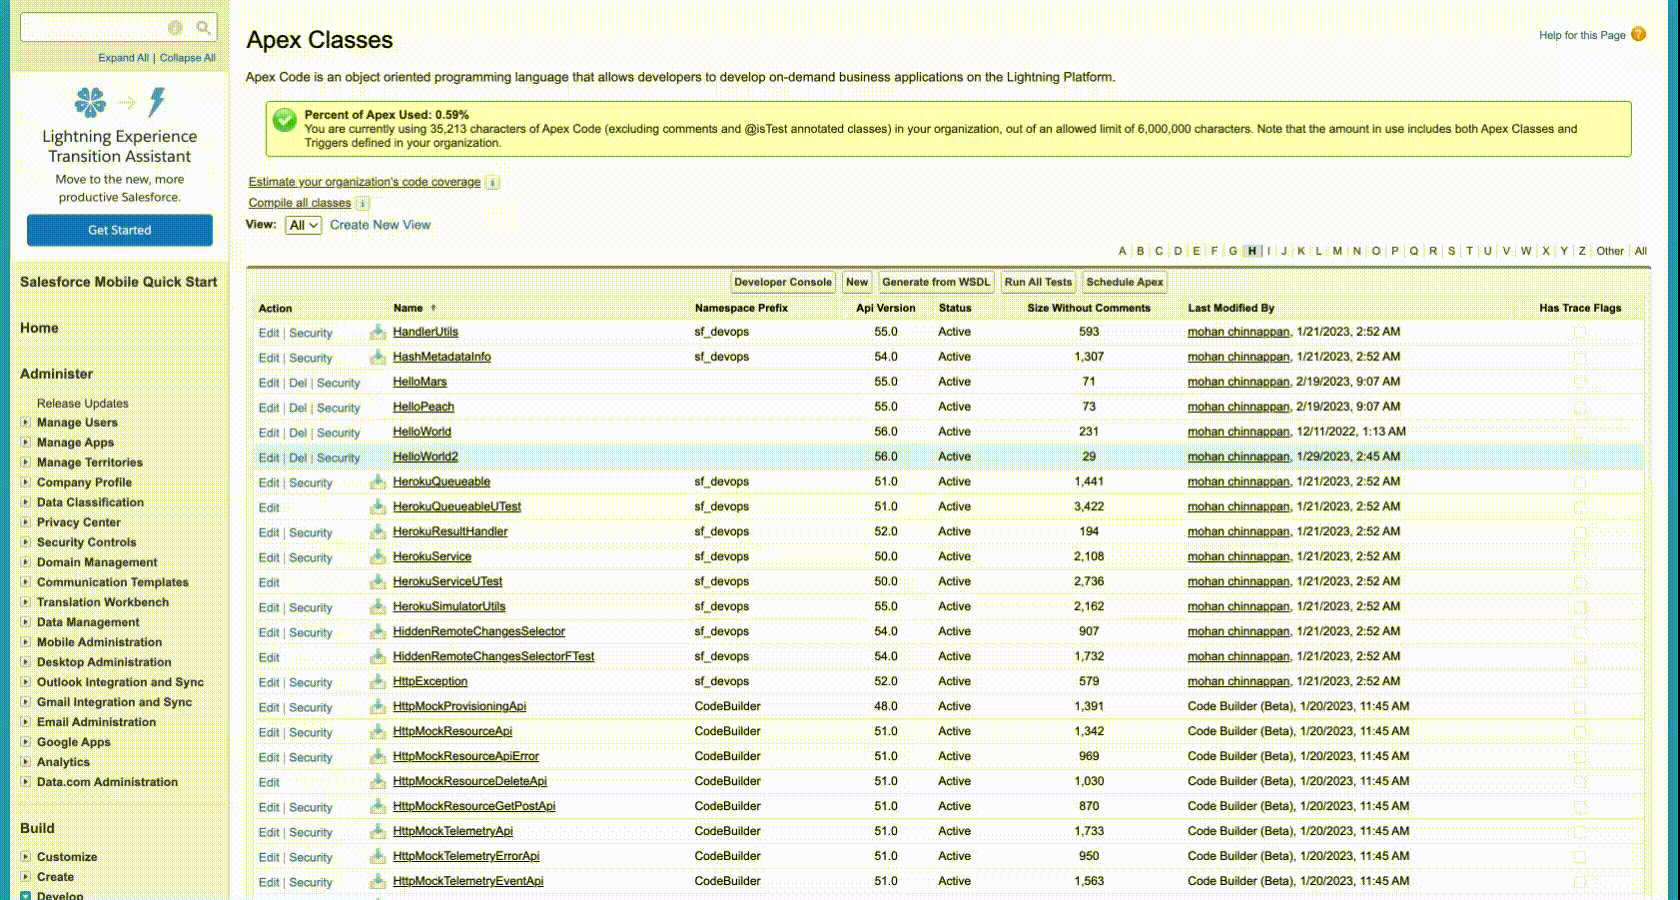The width and height of the screenshot is (1680, 900).
Task: Click the package icon beside HerokuSimulatorUtils
Action: [x=378, y=606]
